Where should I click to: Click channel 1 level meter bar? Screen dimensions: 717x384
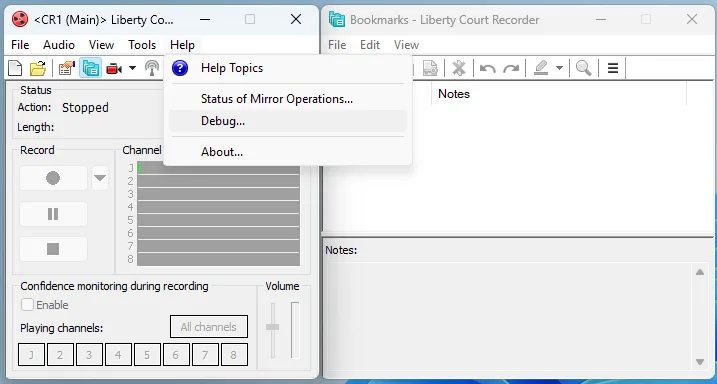coord(219,168)
